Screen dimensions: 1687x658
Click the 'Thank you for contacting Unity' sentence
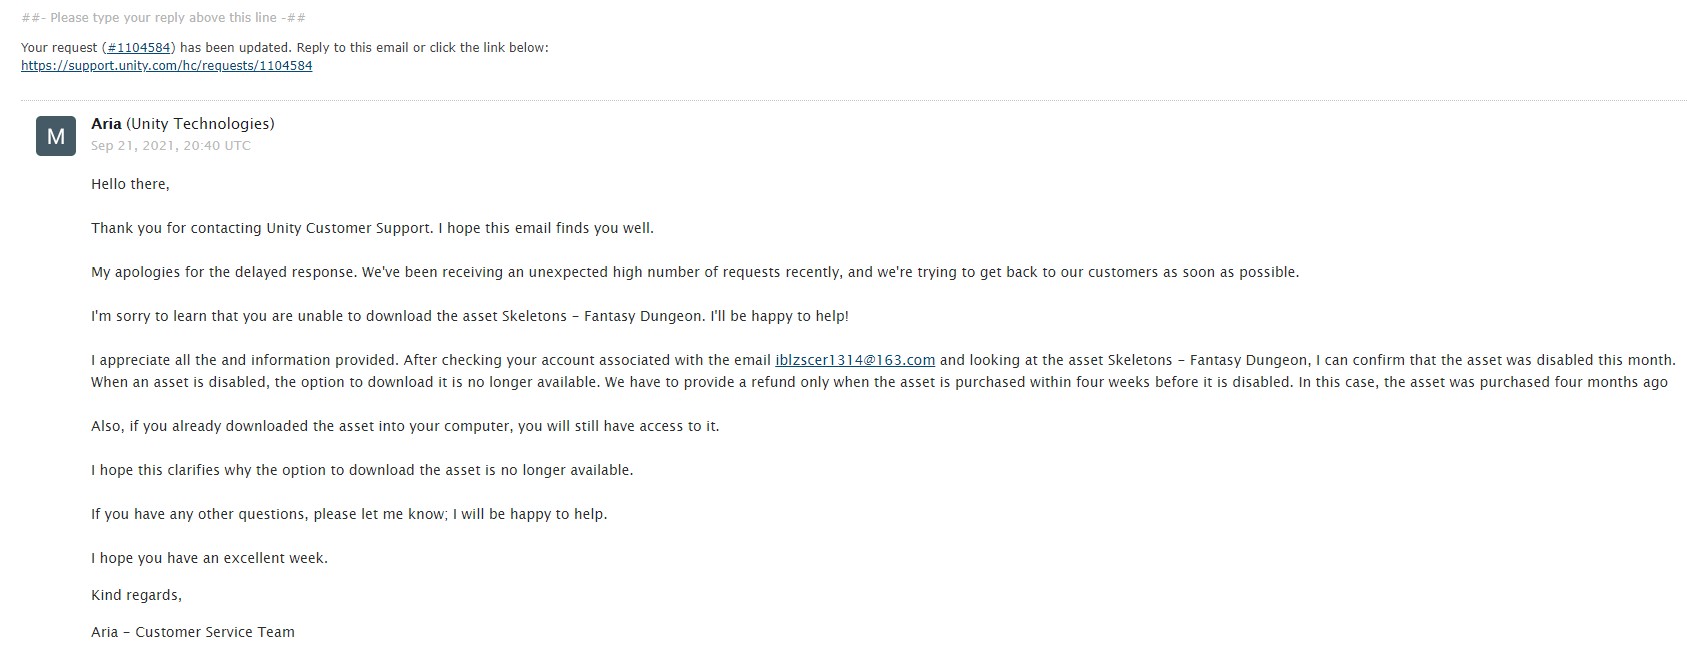point(372,228)
